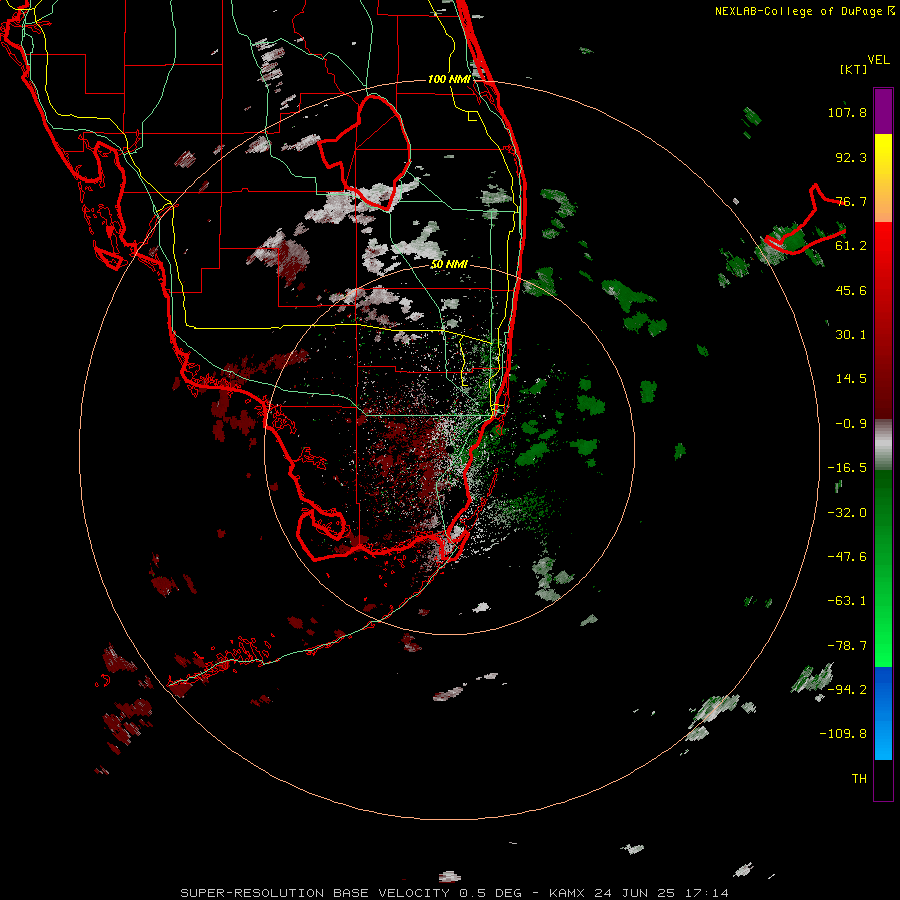This screenshot has height=900, width=900.
Task: Select the 61.2 scale value
Action: (851, 246)
